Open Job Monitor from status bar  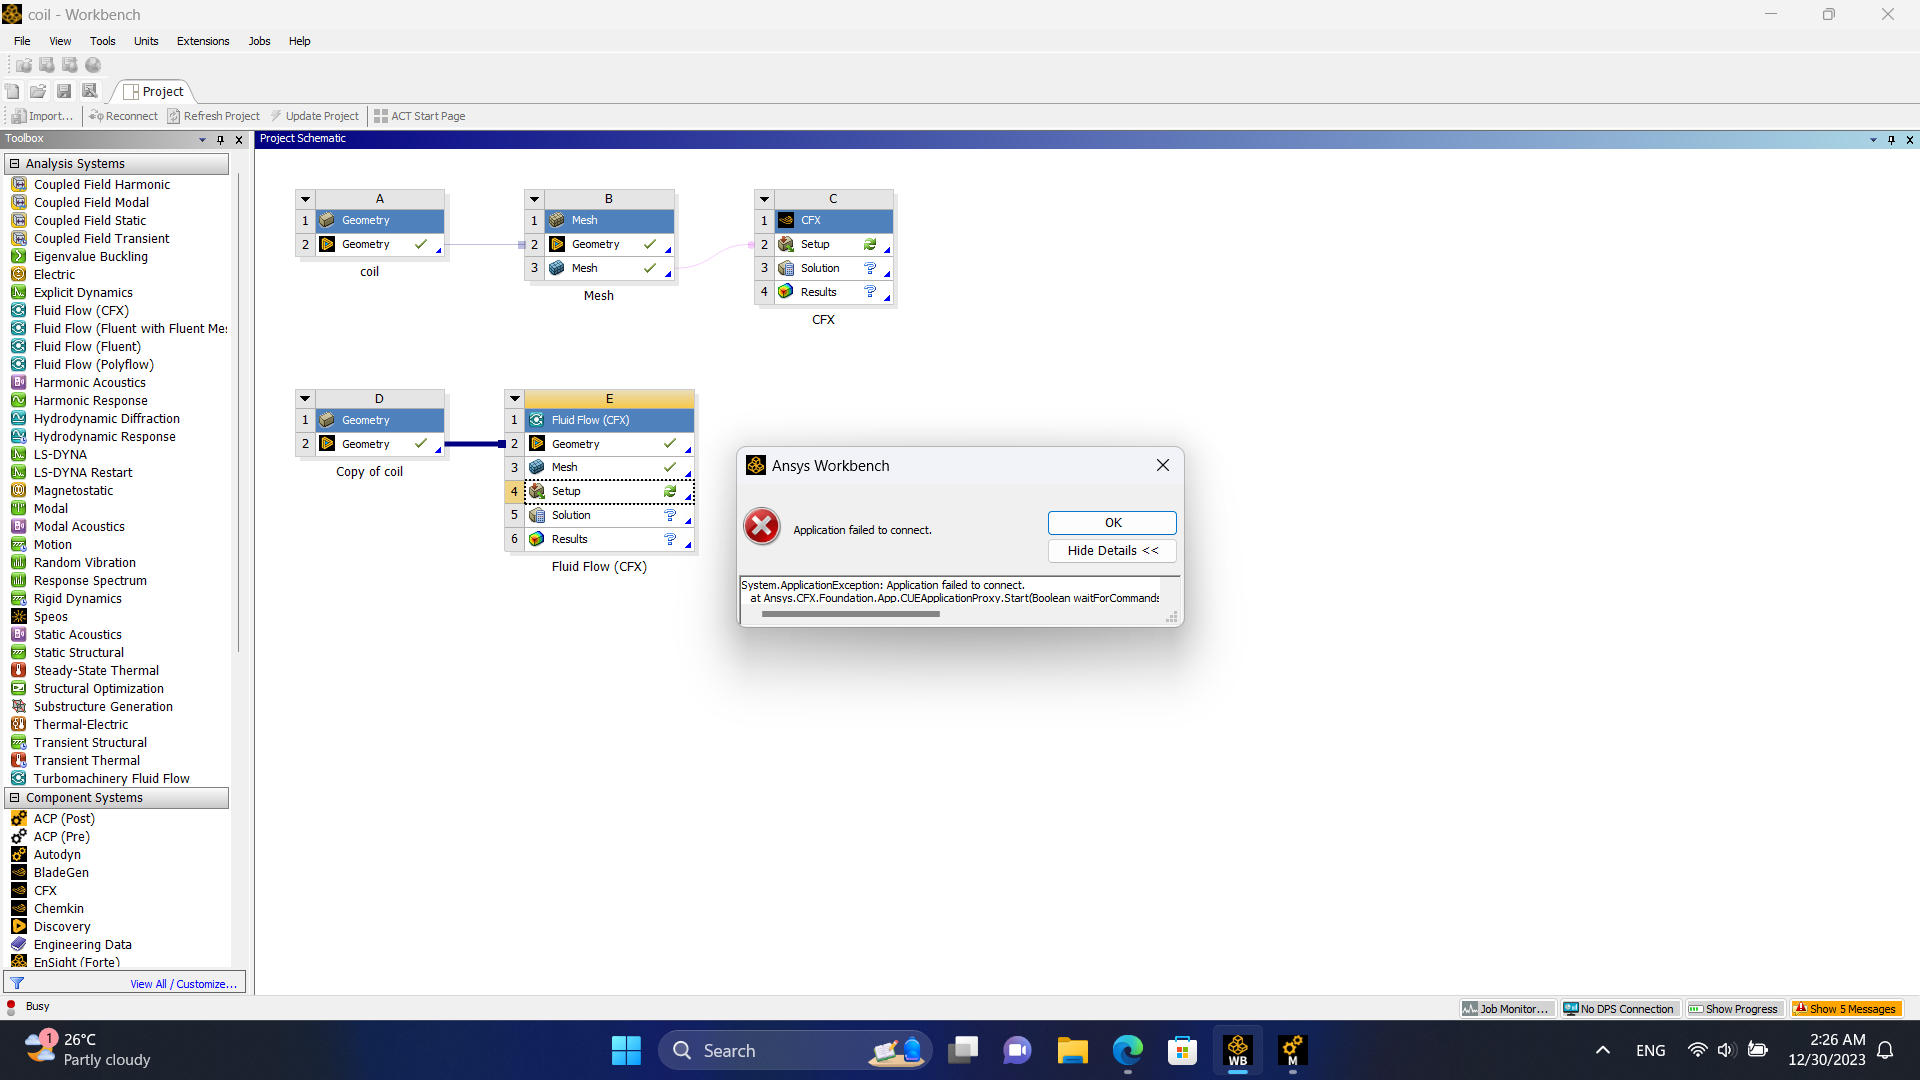pos(1506,1009)
